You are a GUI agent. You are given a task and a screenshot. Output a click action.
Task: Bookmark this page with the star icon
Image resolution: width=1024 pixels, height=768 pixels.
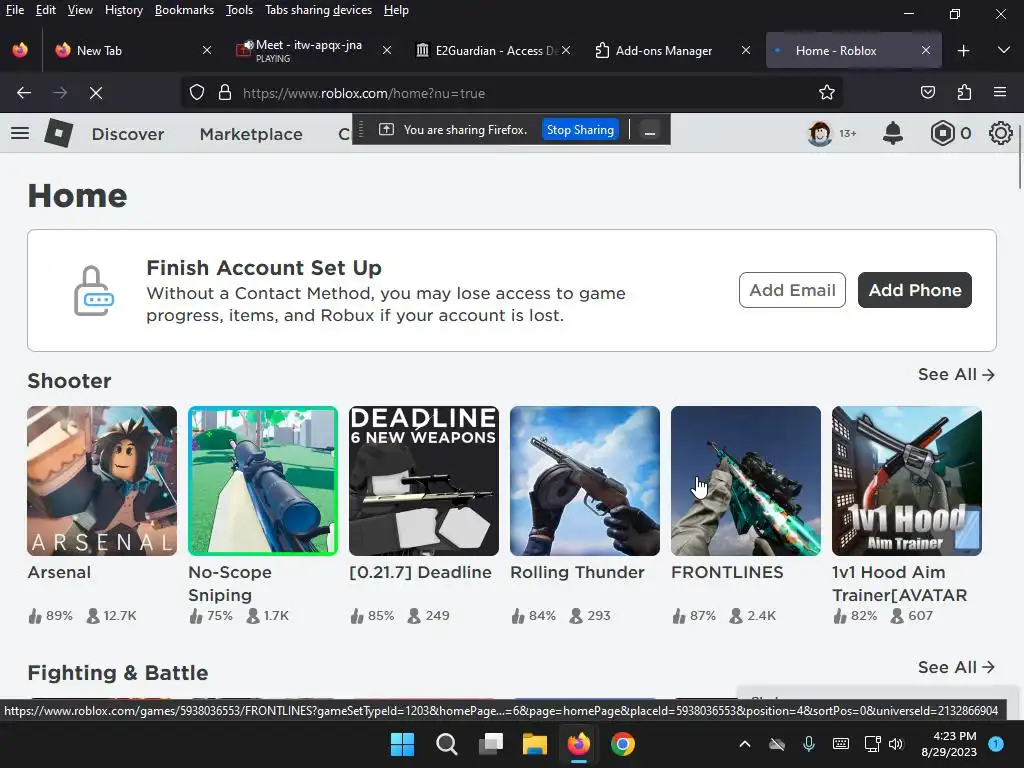[x=827, y=93]
